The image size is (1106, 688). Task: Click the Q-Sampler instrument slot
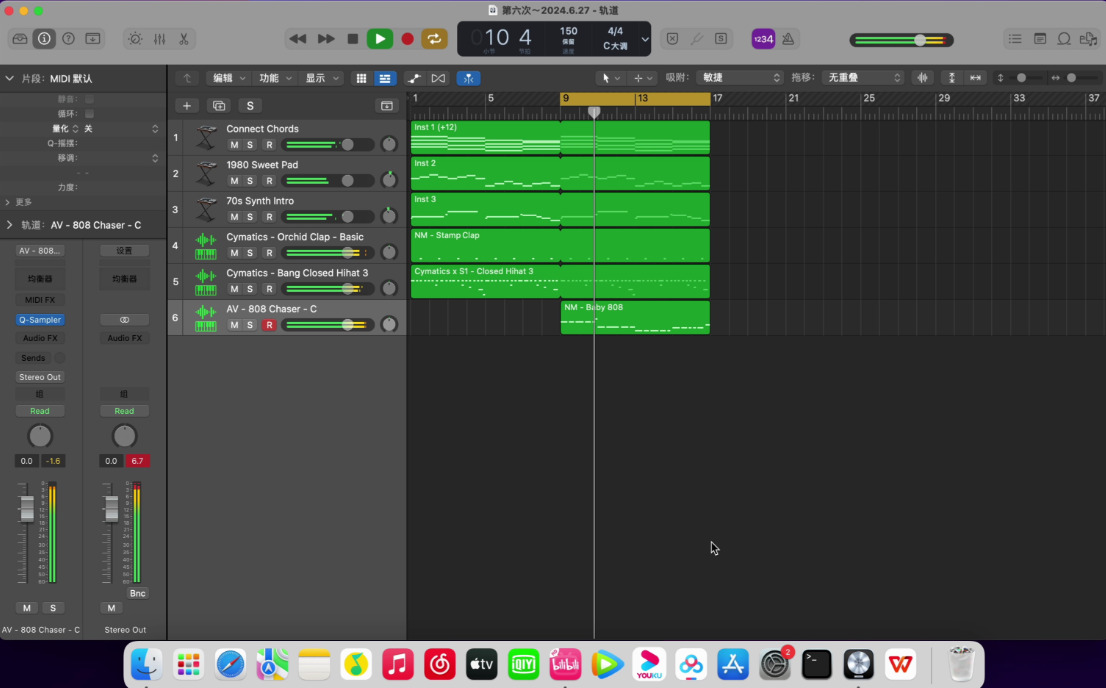40,320
